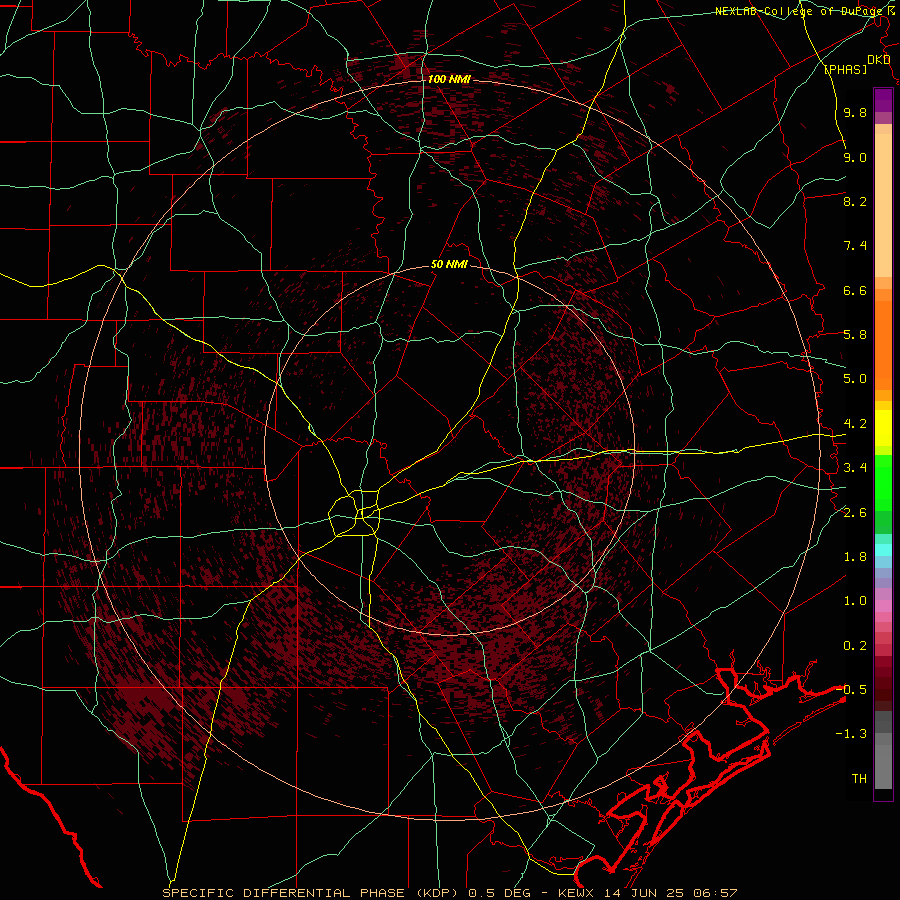Image resolution: width=900 pixels, height=900 pixels.
Task: Click the TH threshold label
Action: click(859, 779)
